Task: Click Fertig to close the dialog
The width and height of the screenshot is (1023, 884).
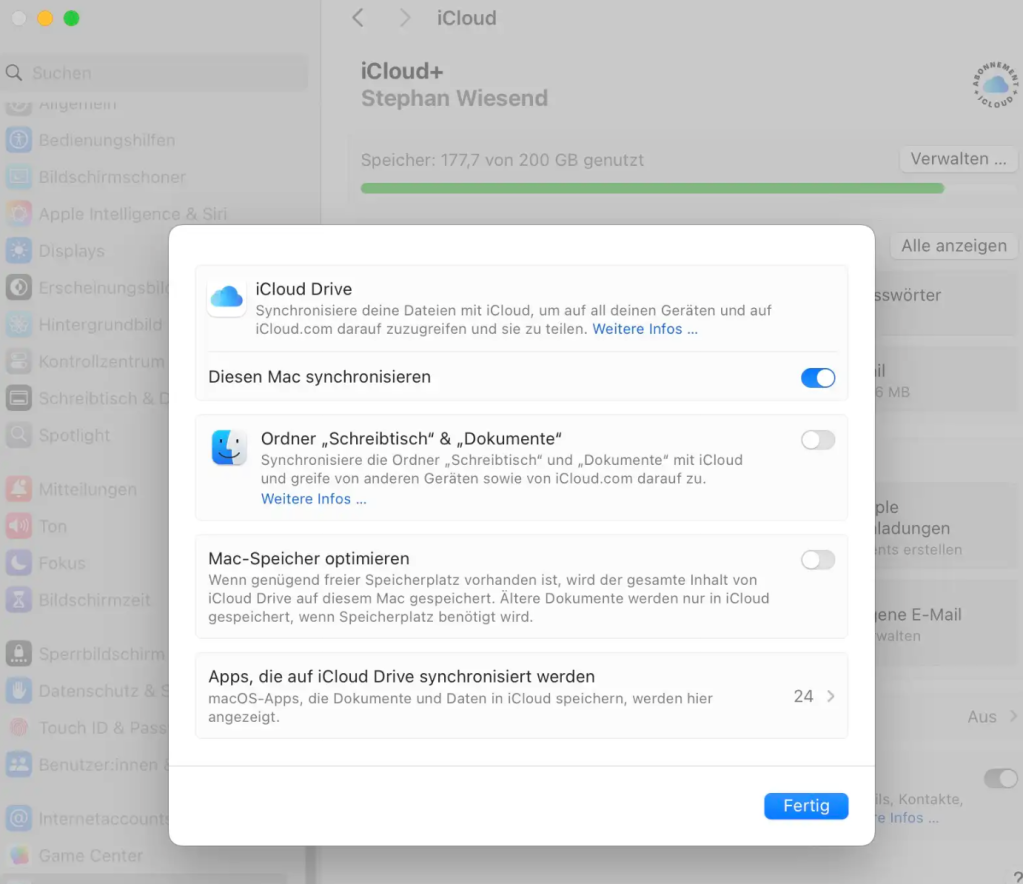Action: [x=806, y=806]
